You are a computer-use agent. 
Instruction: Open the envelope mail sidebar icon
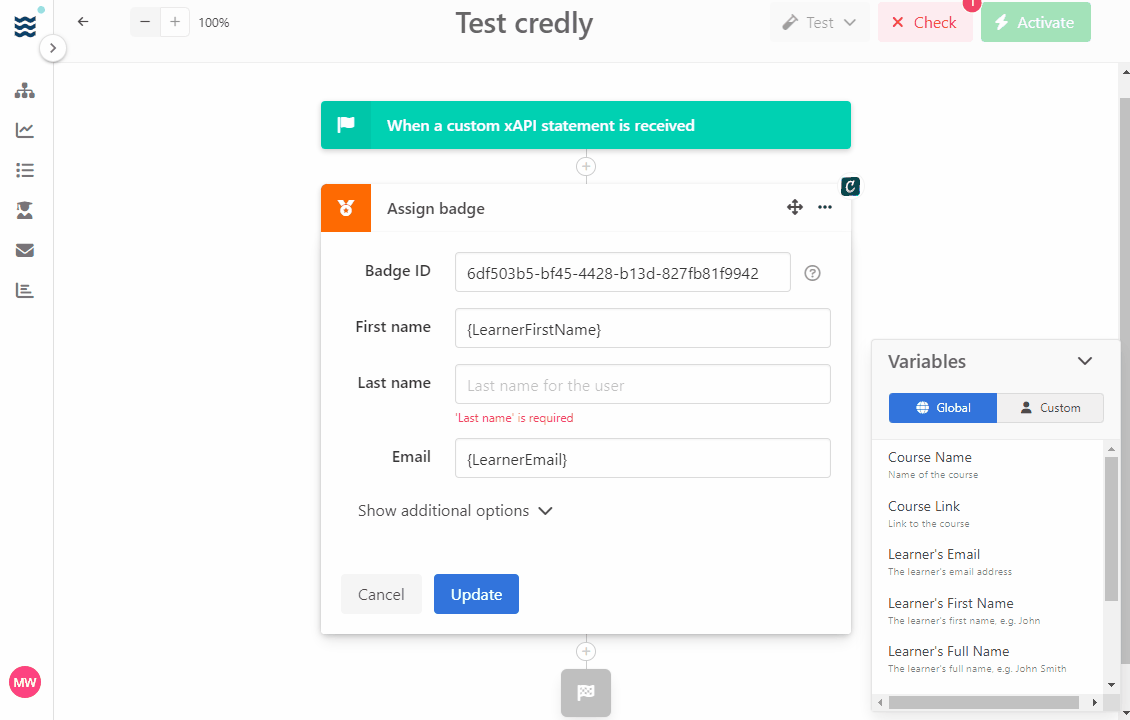click(25, 250)
